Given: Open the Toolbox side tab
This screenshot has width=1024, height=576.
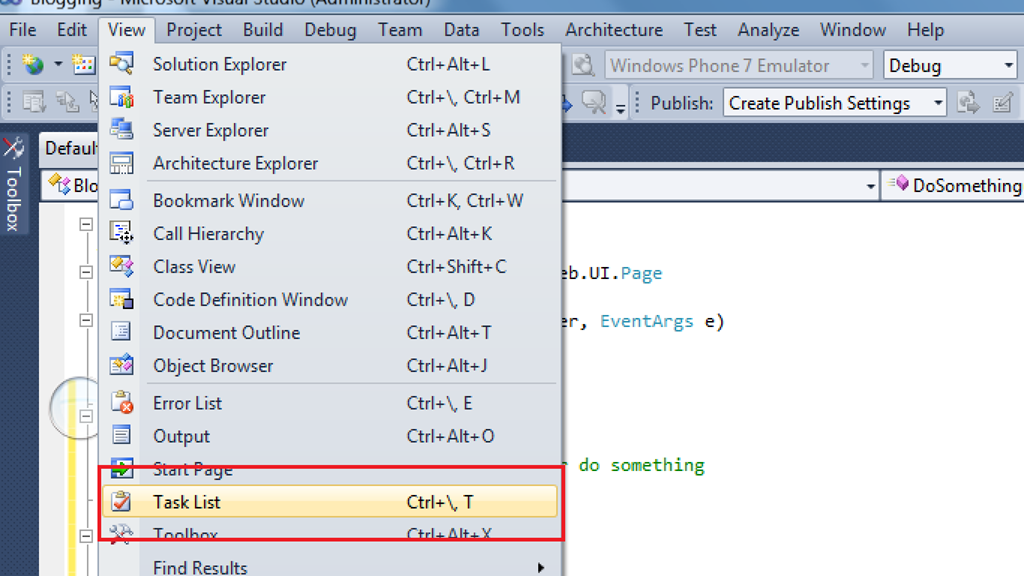Looking at the screenshot, I should [14, 184].
